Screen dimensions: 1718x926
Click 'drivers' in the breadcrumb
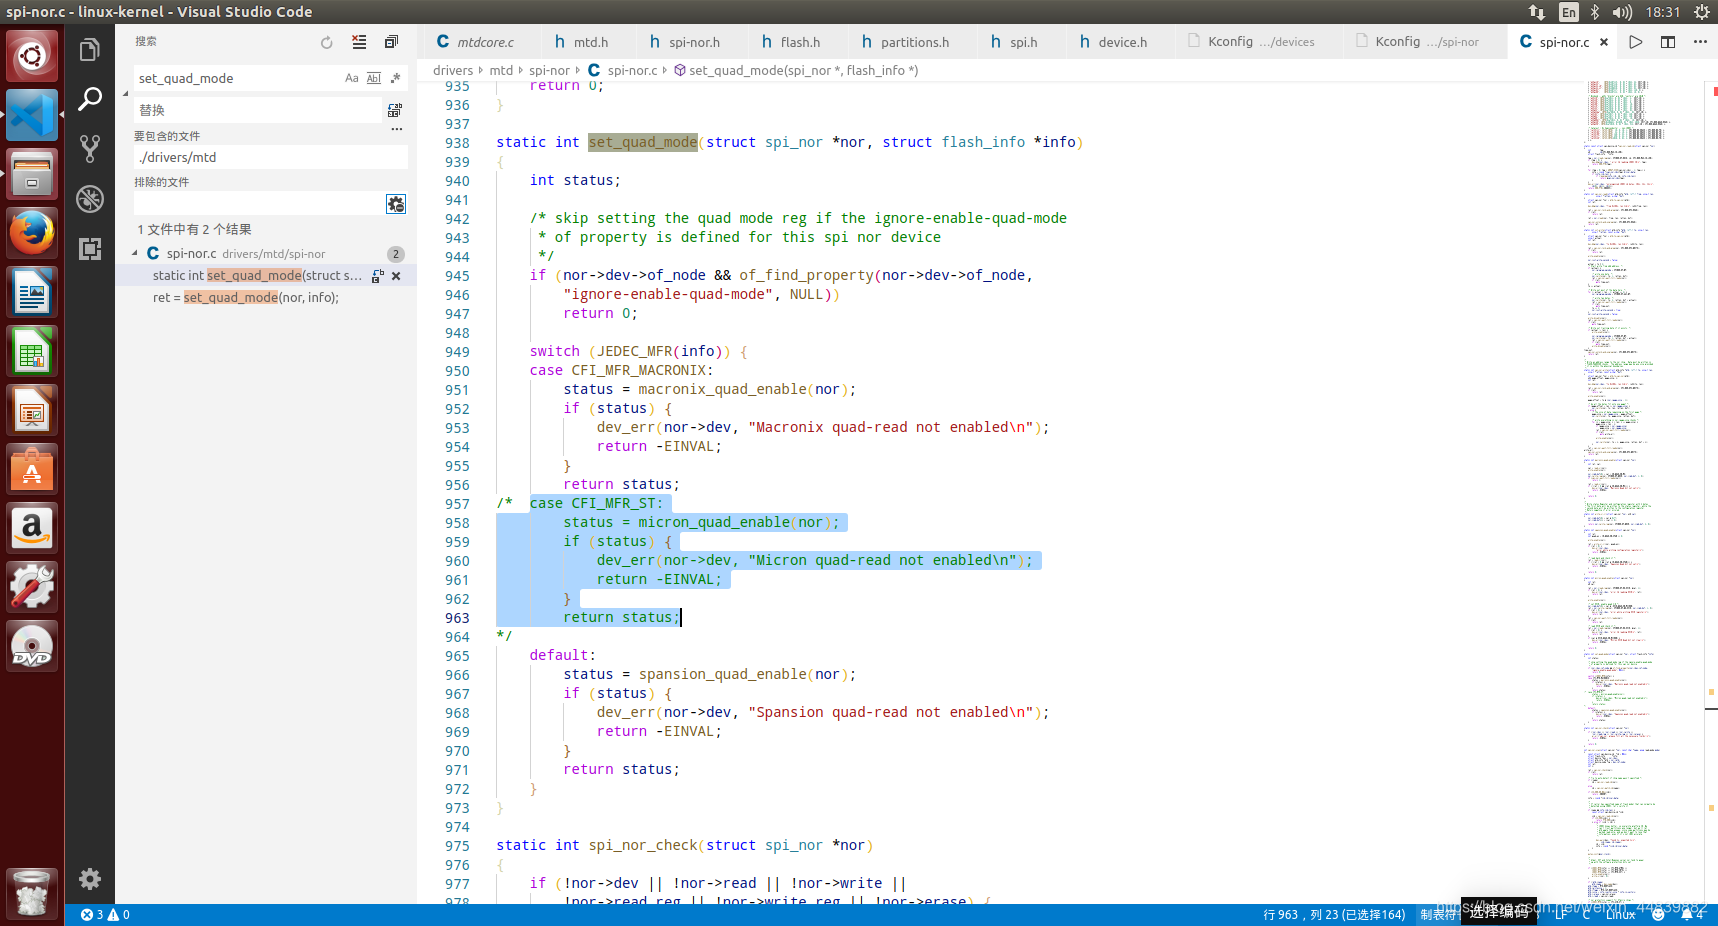click(453, 70)
